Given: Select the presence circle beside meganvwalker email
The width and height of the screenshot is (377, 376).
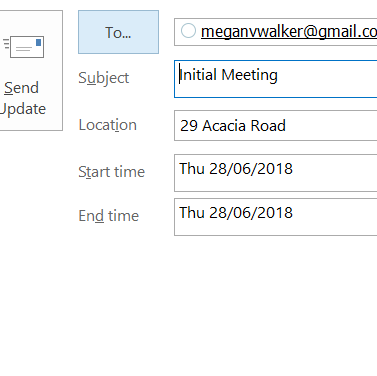Looking at the screenshot, I should click(x=188, y=31).
